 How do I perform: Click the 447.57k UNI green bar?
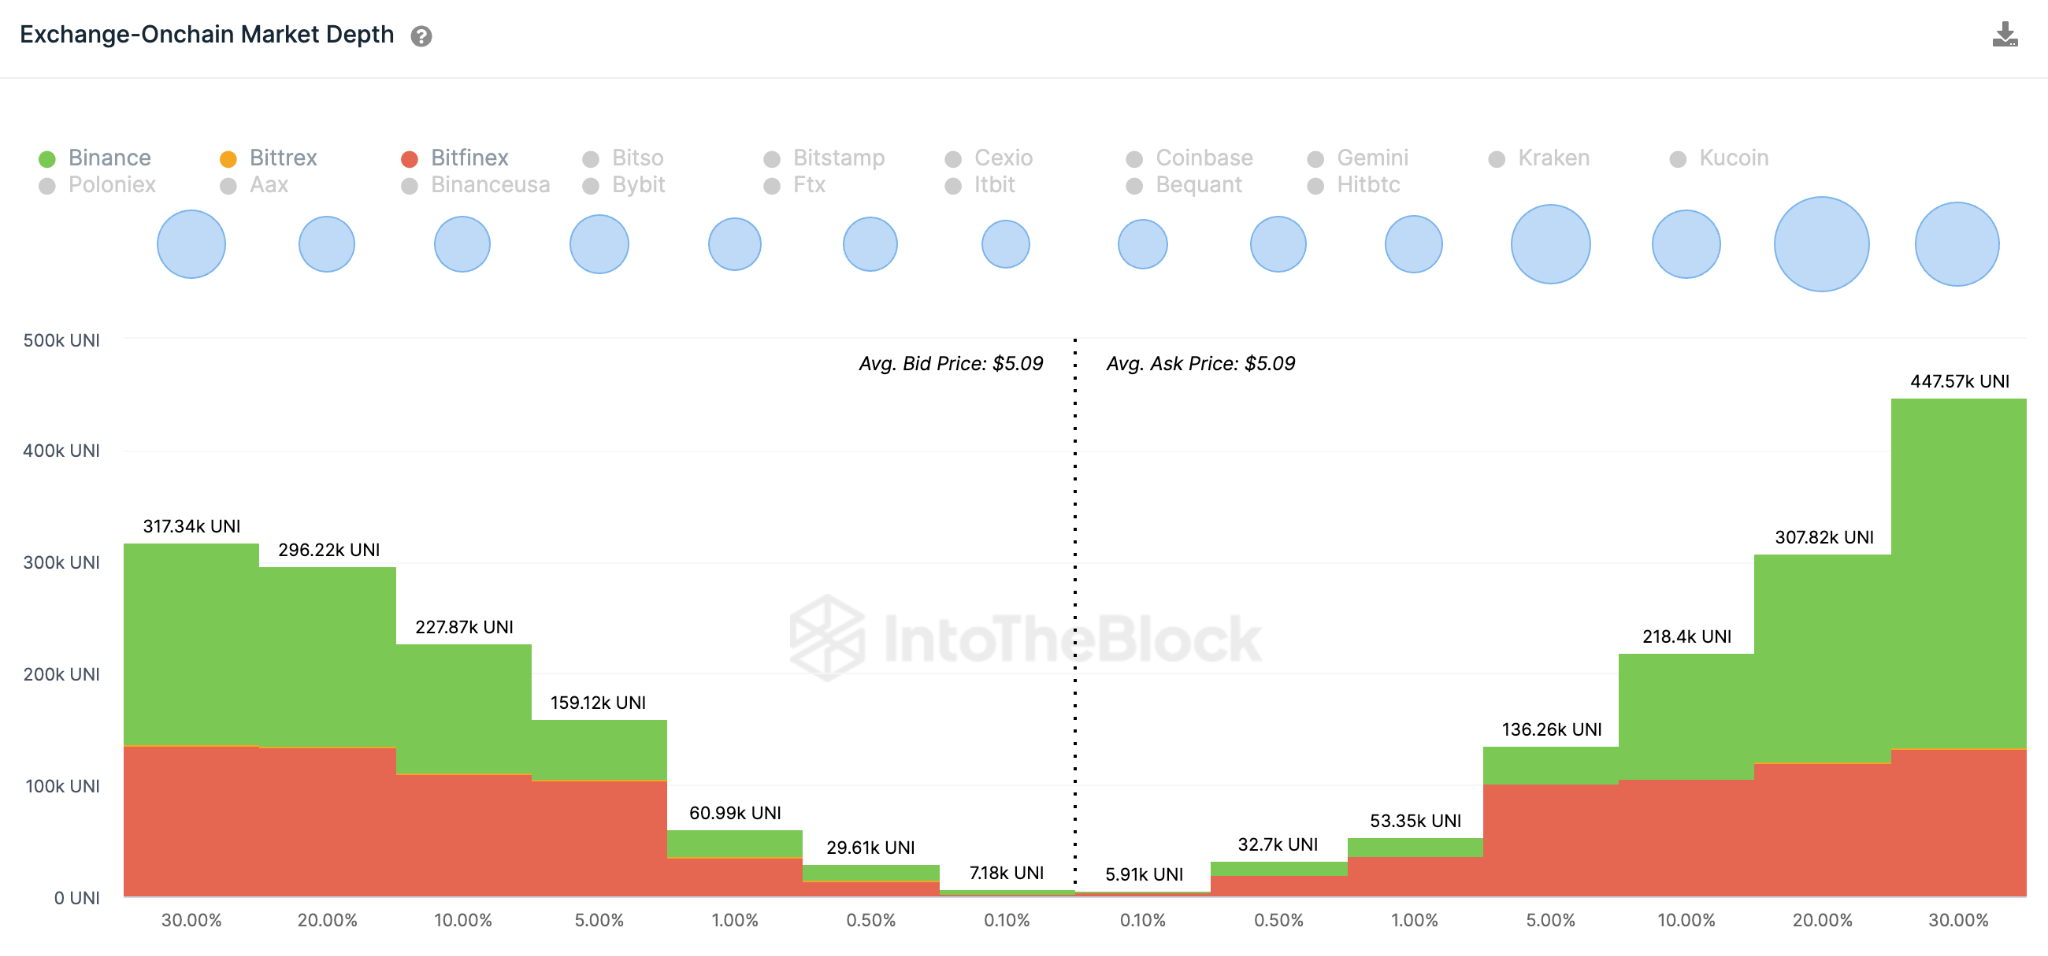coord(1958,570)
